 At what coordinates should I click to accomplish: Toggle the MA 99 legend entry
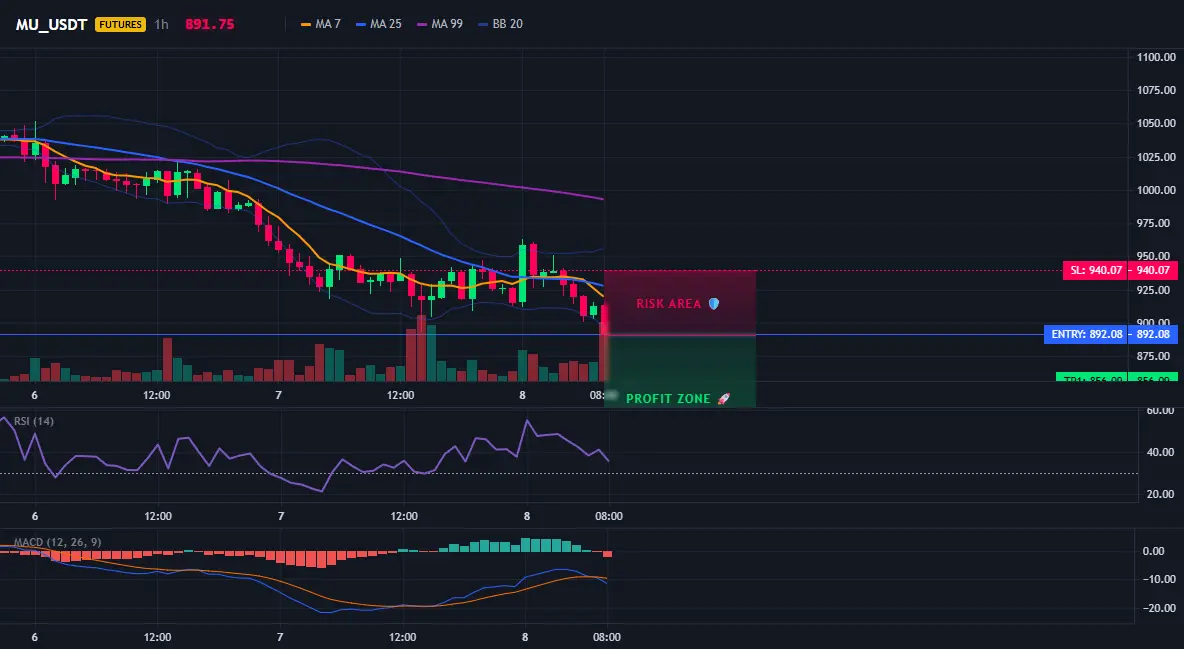point(439,24)
